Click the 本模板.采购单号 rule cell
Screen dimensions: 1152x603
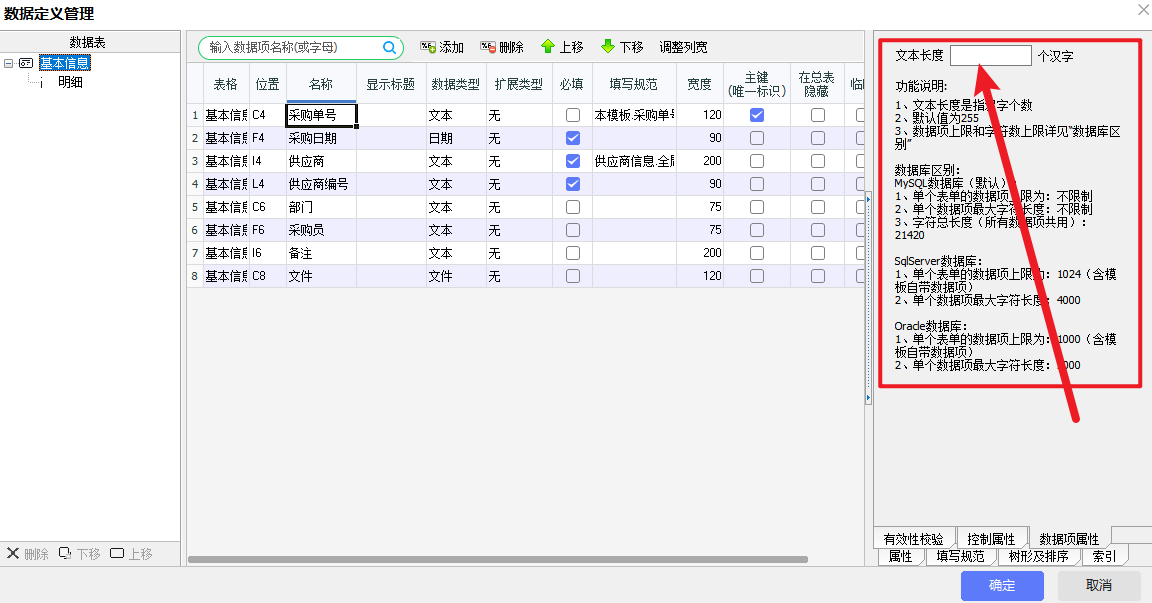pos(634,115)
